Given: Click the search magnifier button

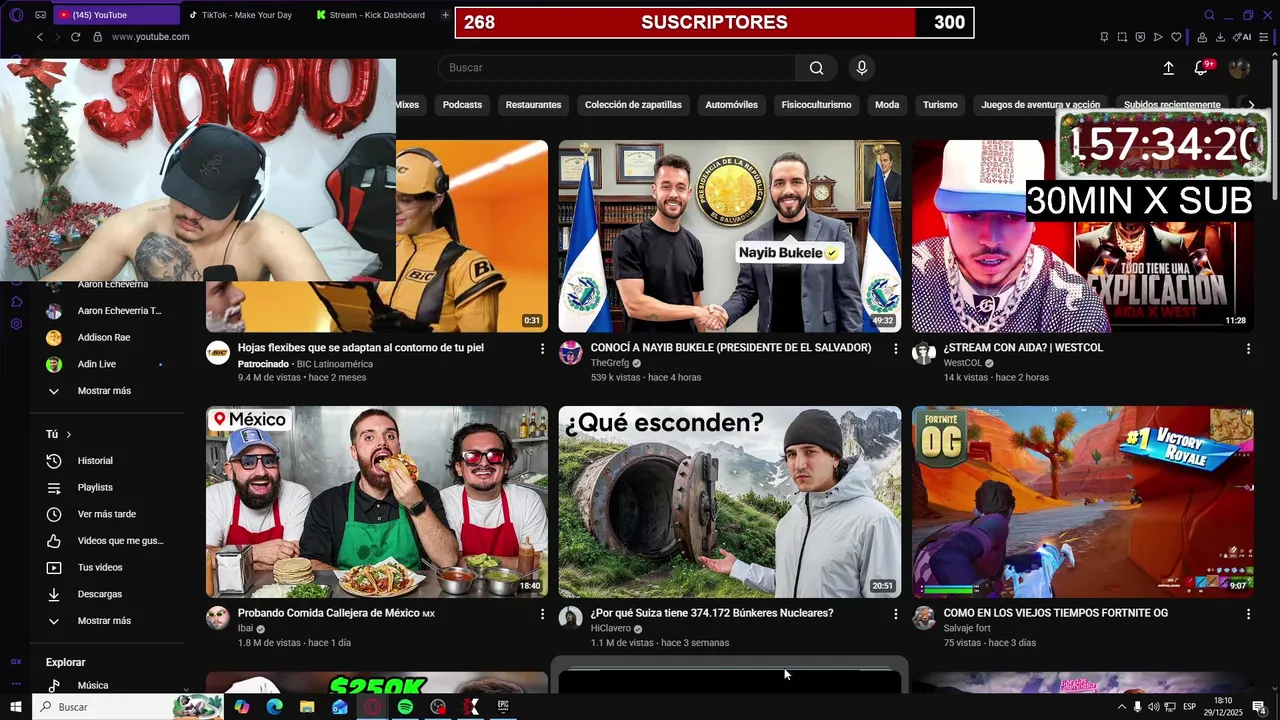Looking at the screenshot, I should pyautogui.click(x=817, y=68).
